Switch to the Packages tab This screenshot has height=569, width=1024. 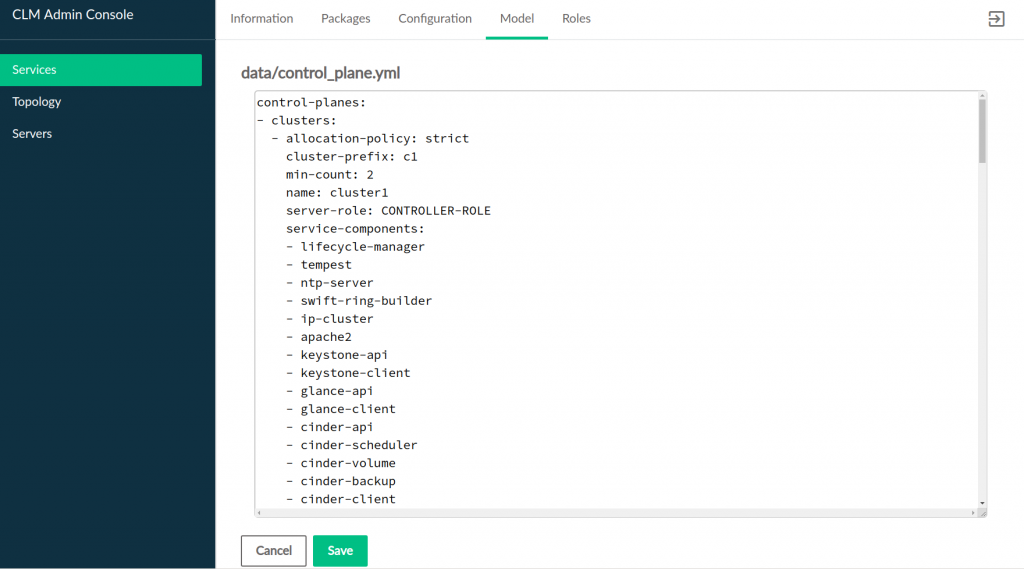coord(346,19)
